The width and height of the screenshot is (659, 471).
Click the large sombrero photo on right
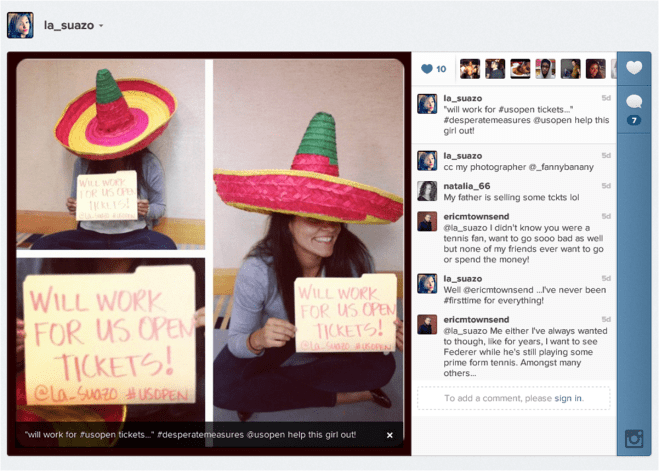tap(308, 240)
